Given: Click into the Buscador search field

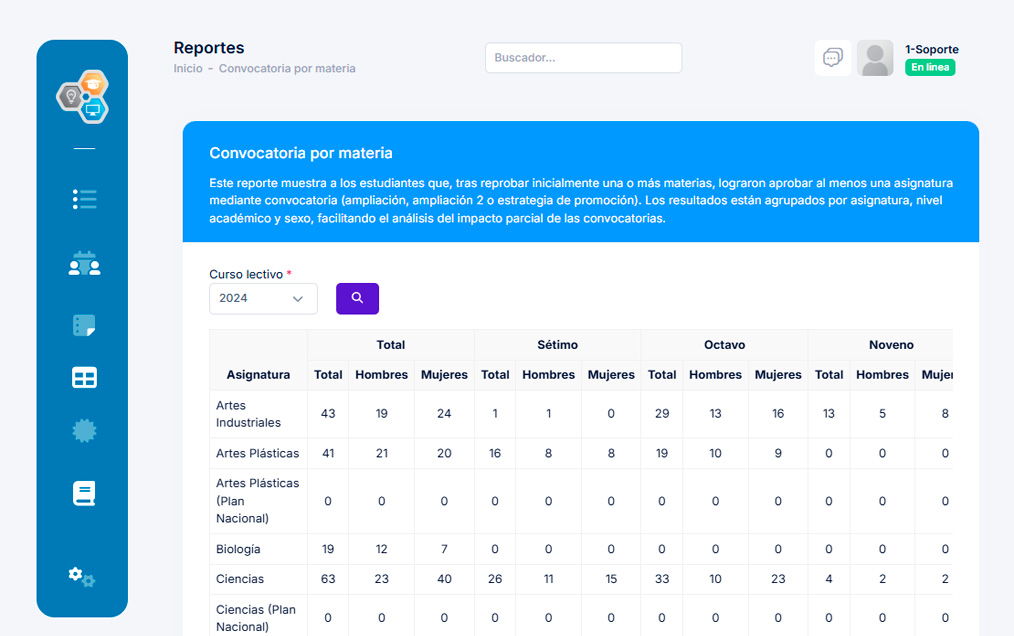Looking at the screenshot, I should coord(583,58).
